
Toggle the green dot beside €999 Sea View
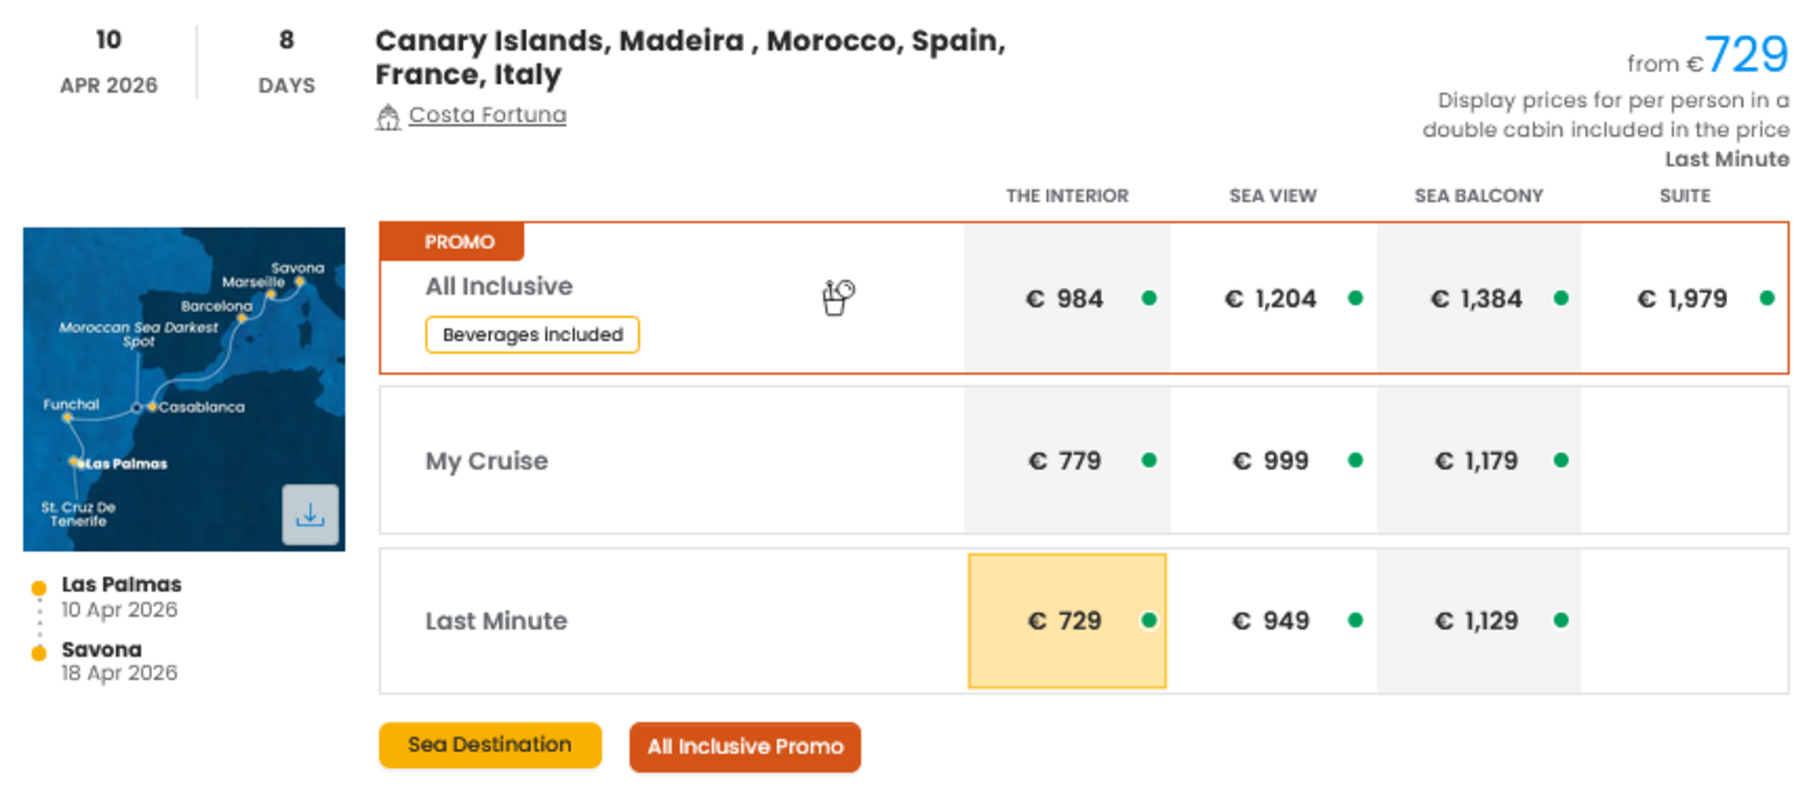point(1355,460)
